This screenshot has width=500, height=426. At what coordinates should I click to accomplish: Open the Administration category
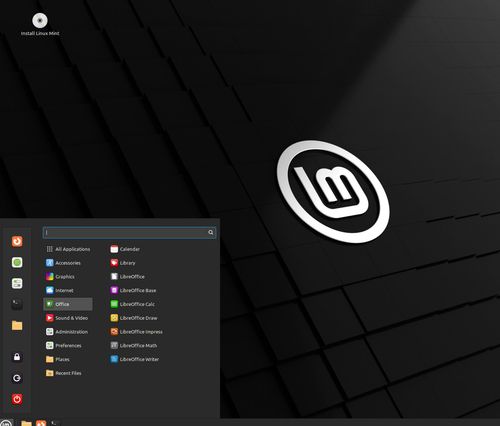[68, 332]
